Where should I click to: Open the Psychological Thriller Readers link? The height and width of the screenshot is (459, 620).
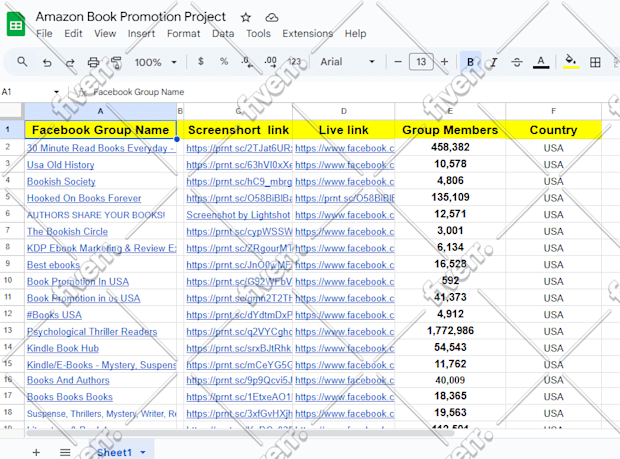pos(92,332)
